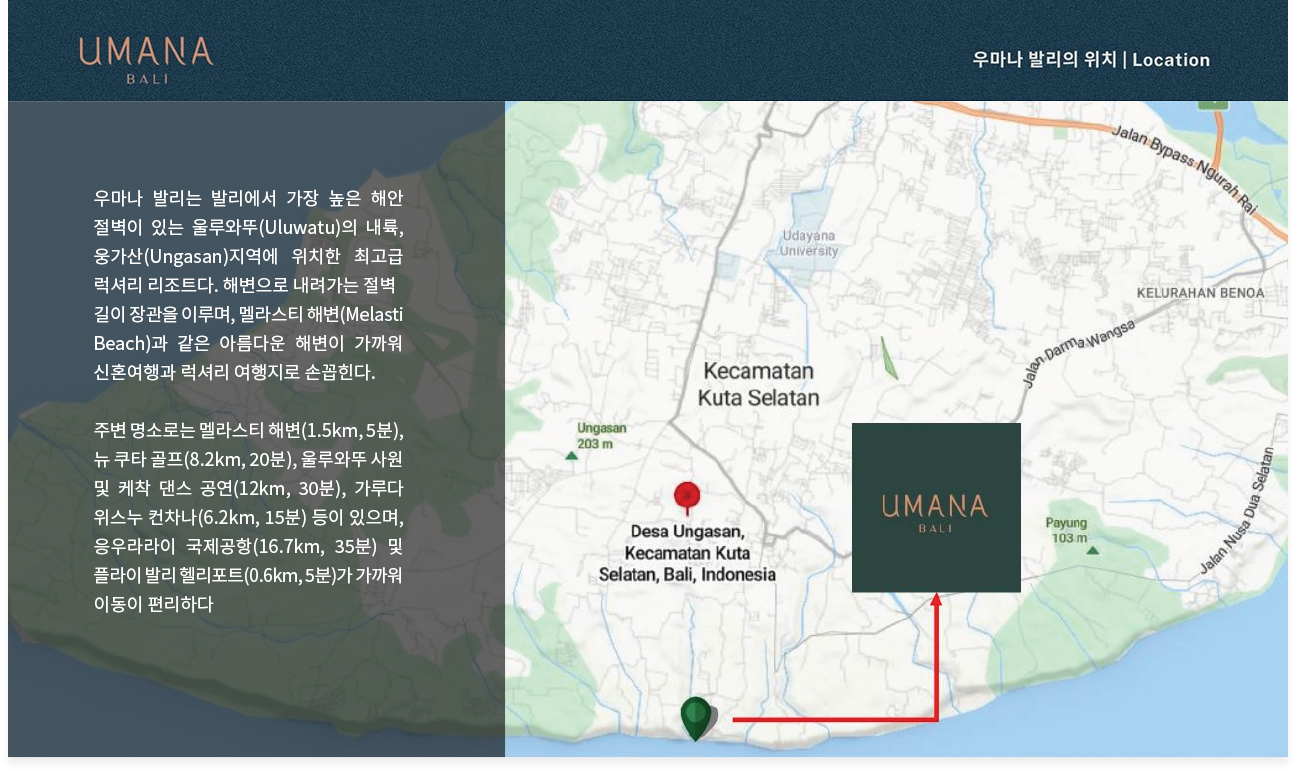
Task: Click the 'KELURAHAN BENOA' map label
Action: (x=1200, y=293)
